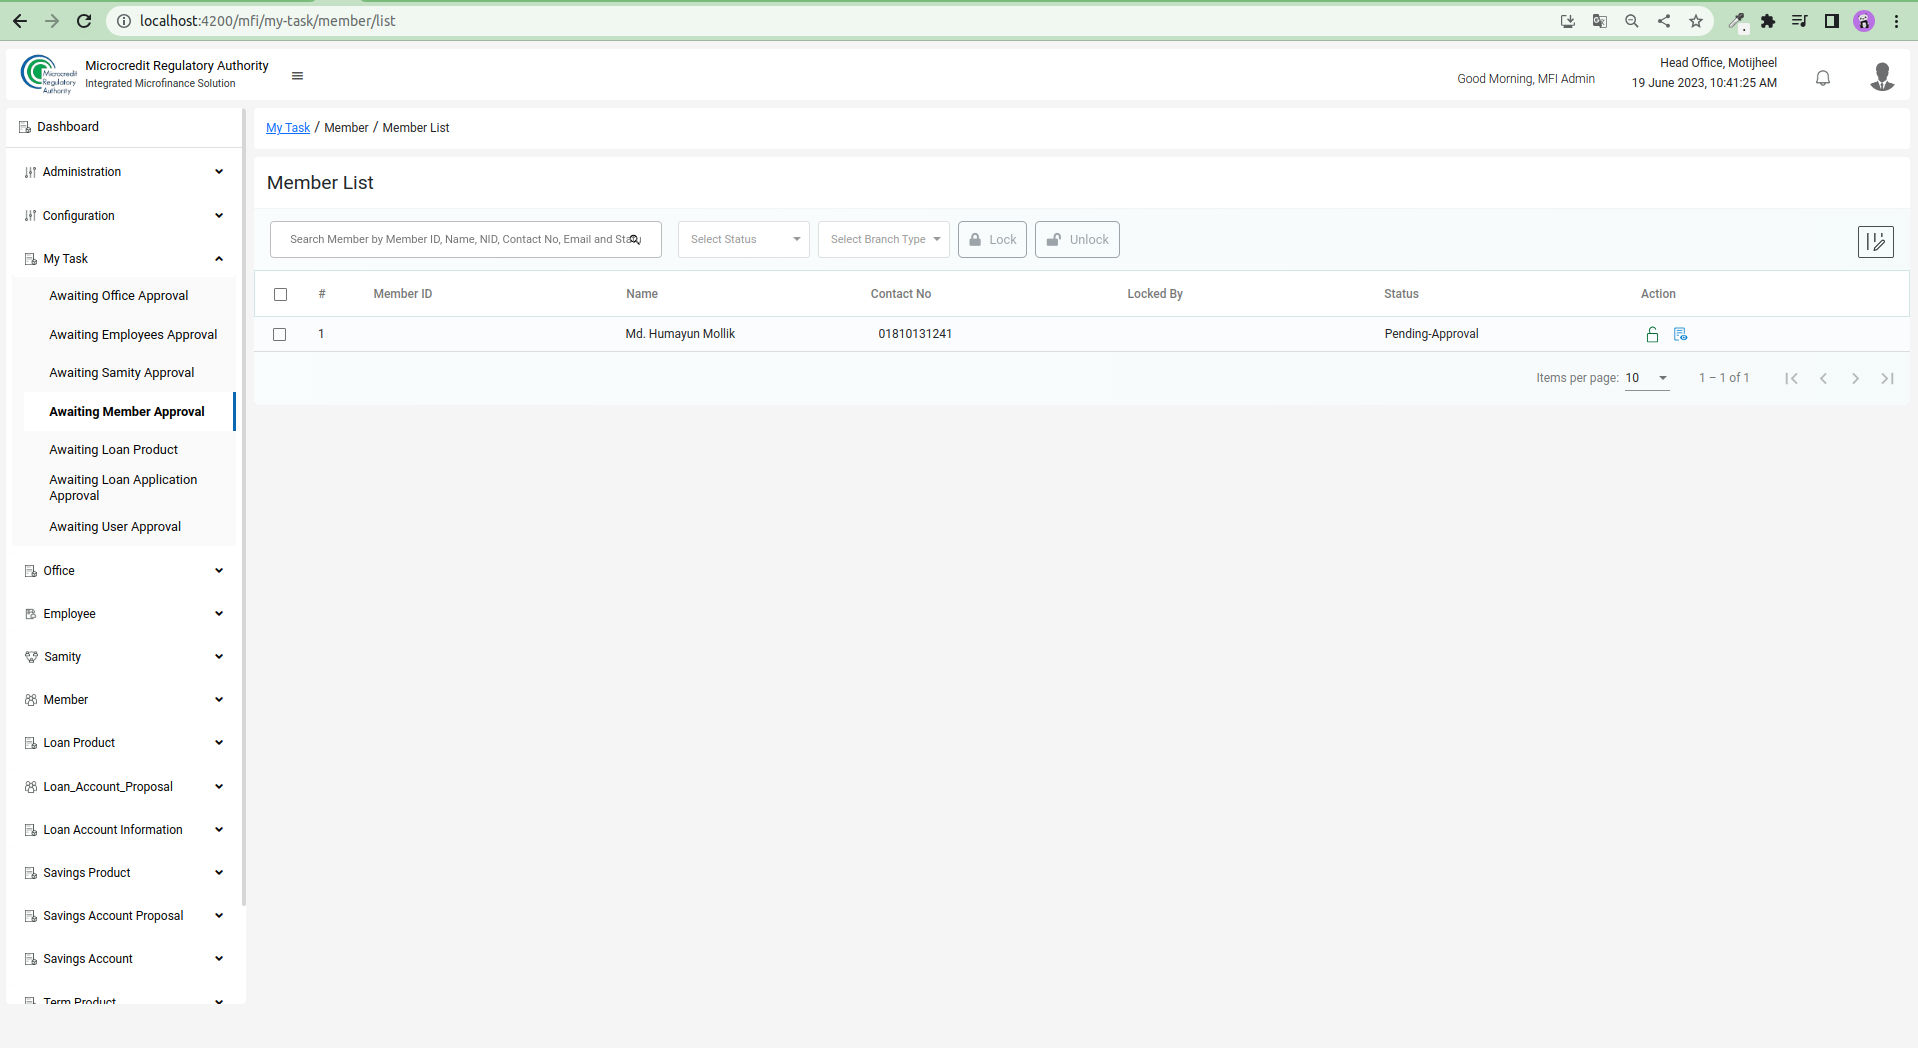Expand the Savings Account menu

pos(124,959)
